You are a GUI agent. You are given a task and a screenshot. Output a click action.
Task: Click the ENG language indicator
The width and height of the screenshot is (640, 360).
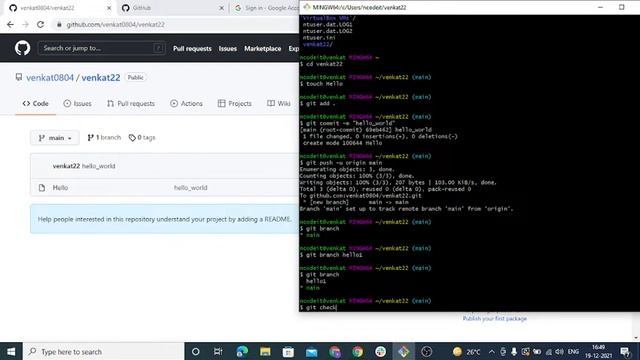point(573,351)
